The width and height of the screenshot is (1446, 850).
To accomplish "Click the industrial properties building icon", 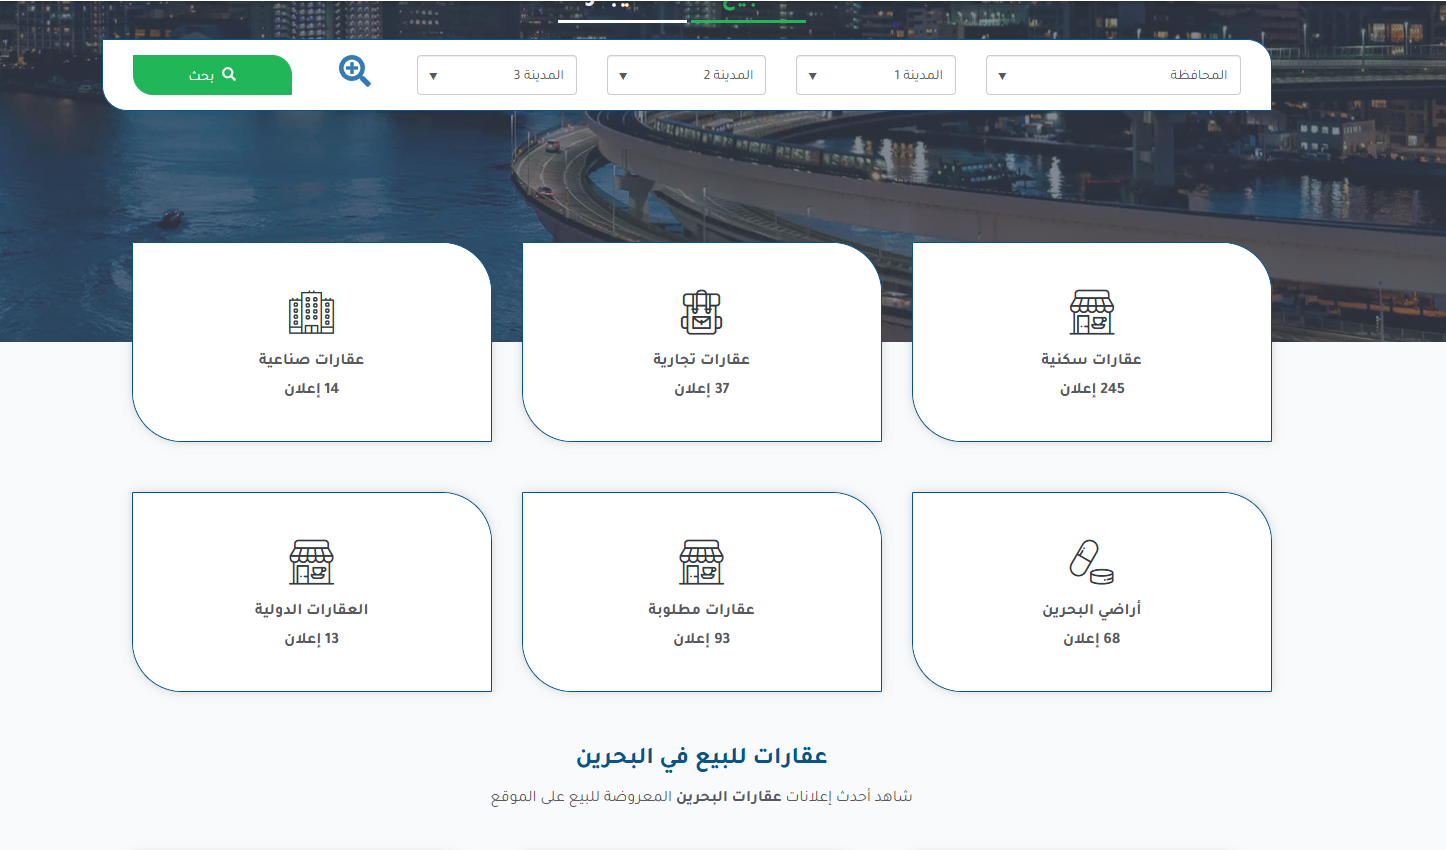I will tap(311, 313).
